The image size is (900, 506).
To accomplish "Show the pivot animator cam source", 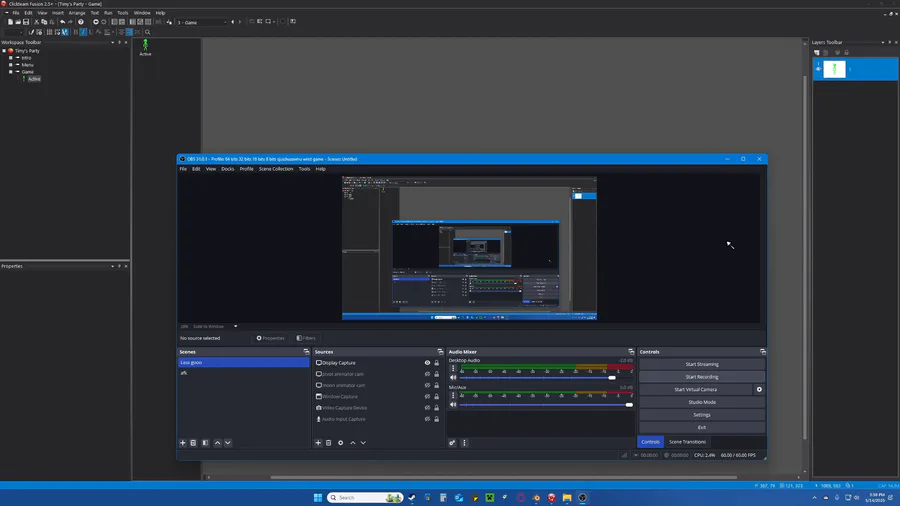I will [x=427, y=374].
